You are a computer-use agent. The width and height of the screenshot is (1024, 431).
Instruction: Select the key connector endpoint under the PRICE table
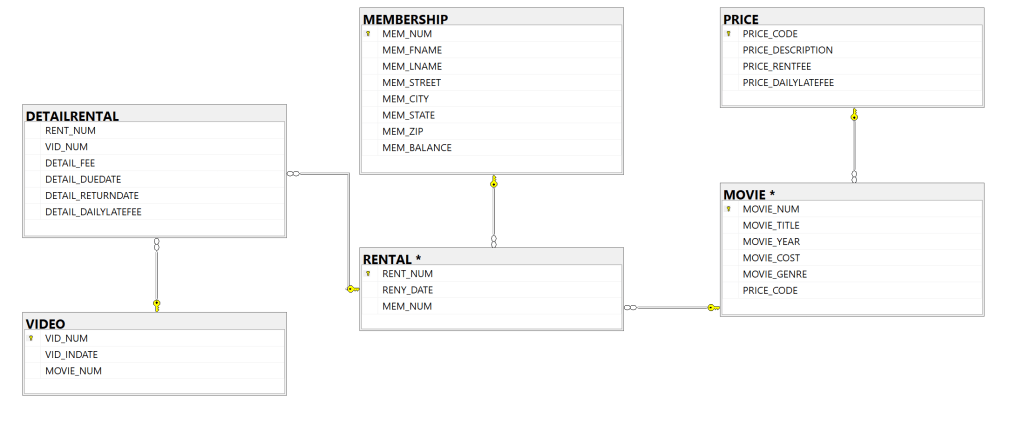tap(854, 116)
